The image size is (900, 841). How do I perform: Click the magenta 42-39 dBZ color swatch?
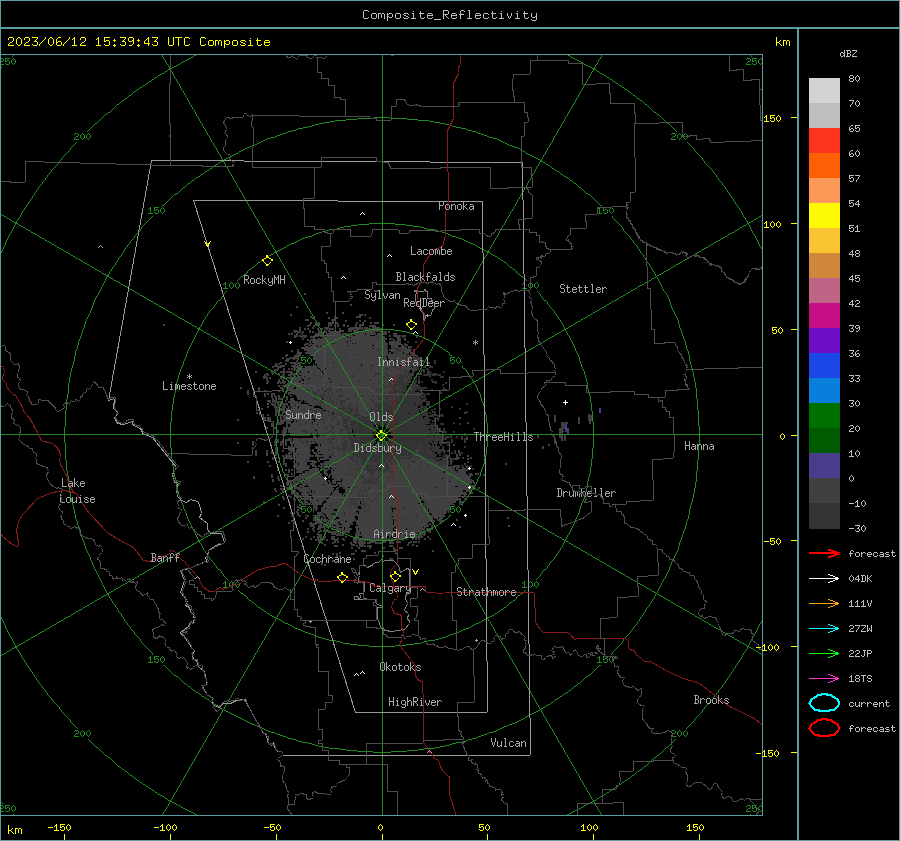click(x=824, y=316)
